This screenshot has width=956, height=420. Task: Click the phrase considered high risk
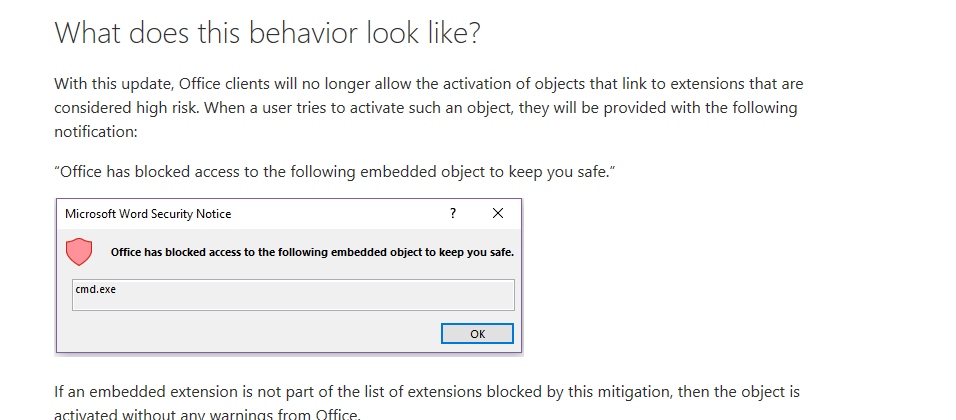(x=126, y=108)
